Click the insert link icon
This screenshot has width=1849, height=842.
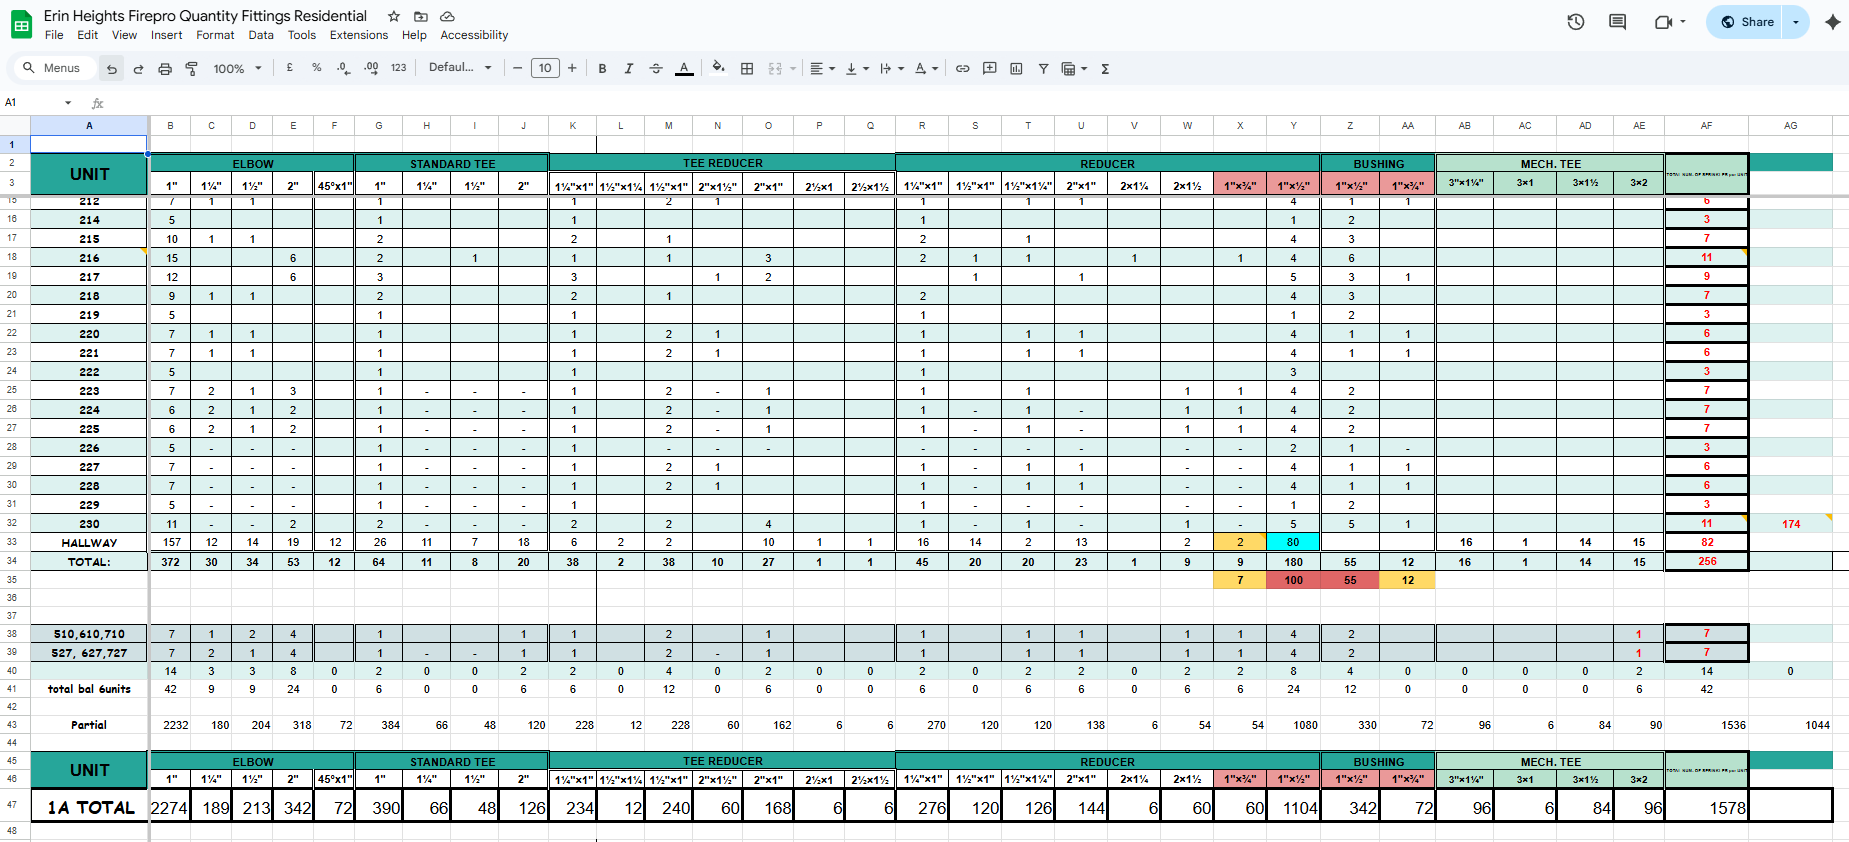coord(962,68)
